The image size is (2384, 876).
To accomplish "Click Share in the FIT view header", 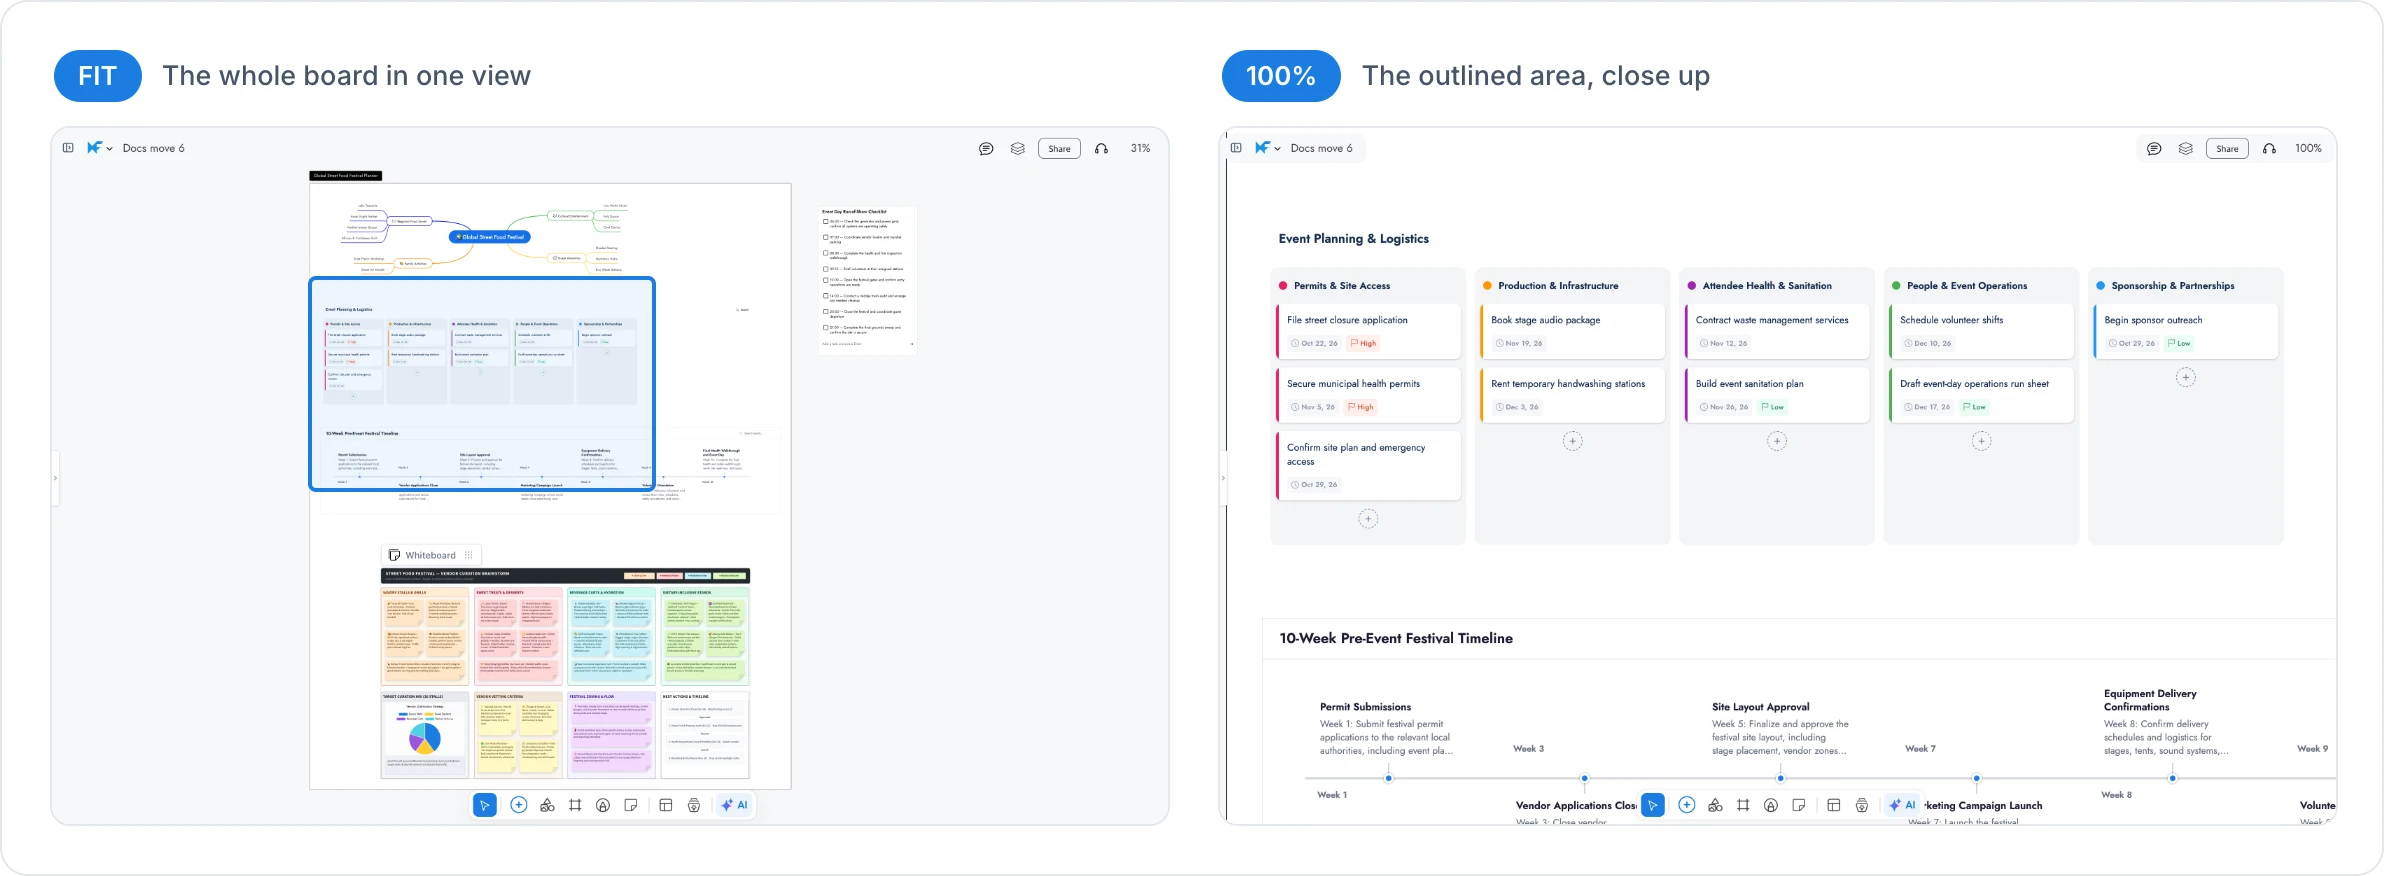I will (1059, 149).
